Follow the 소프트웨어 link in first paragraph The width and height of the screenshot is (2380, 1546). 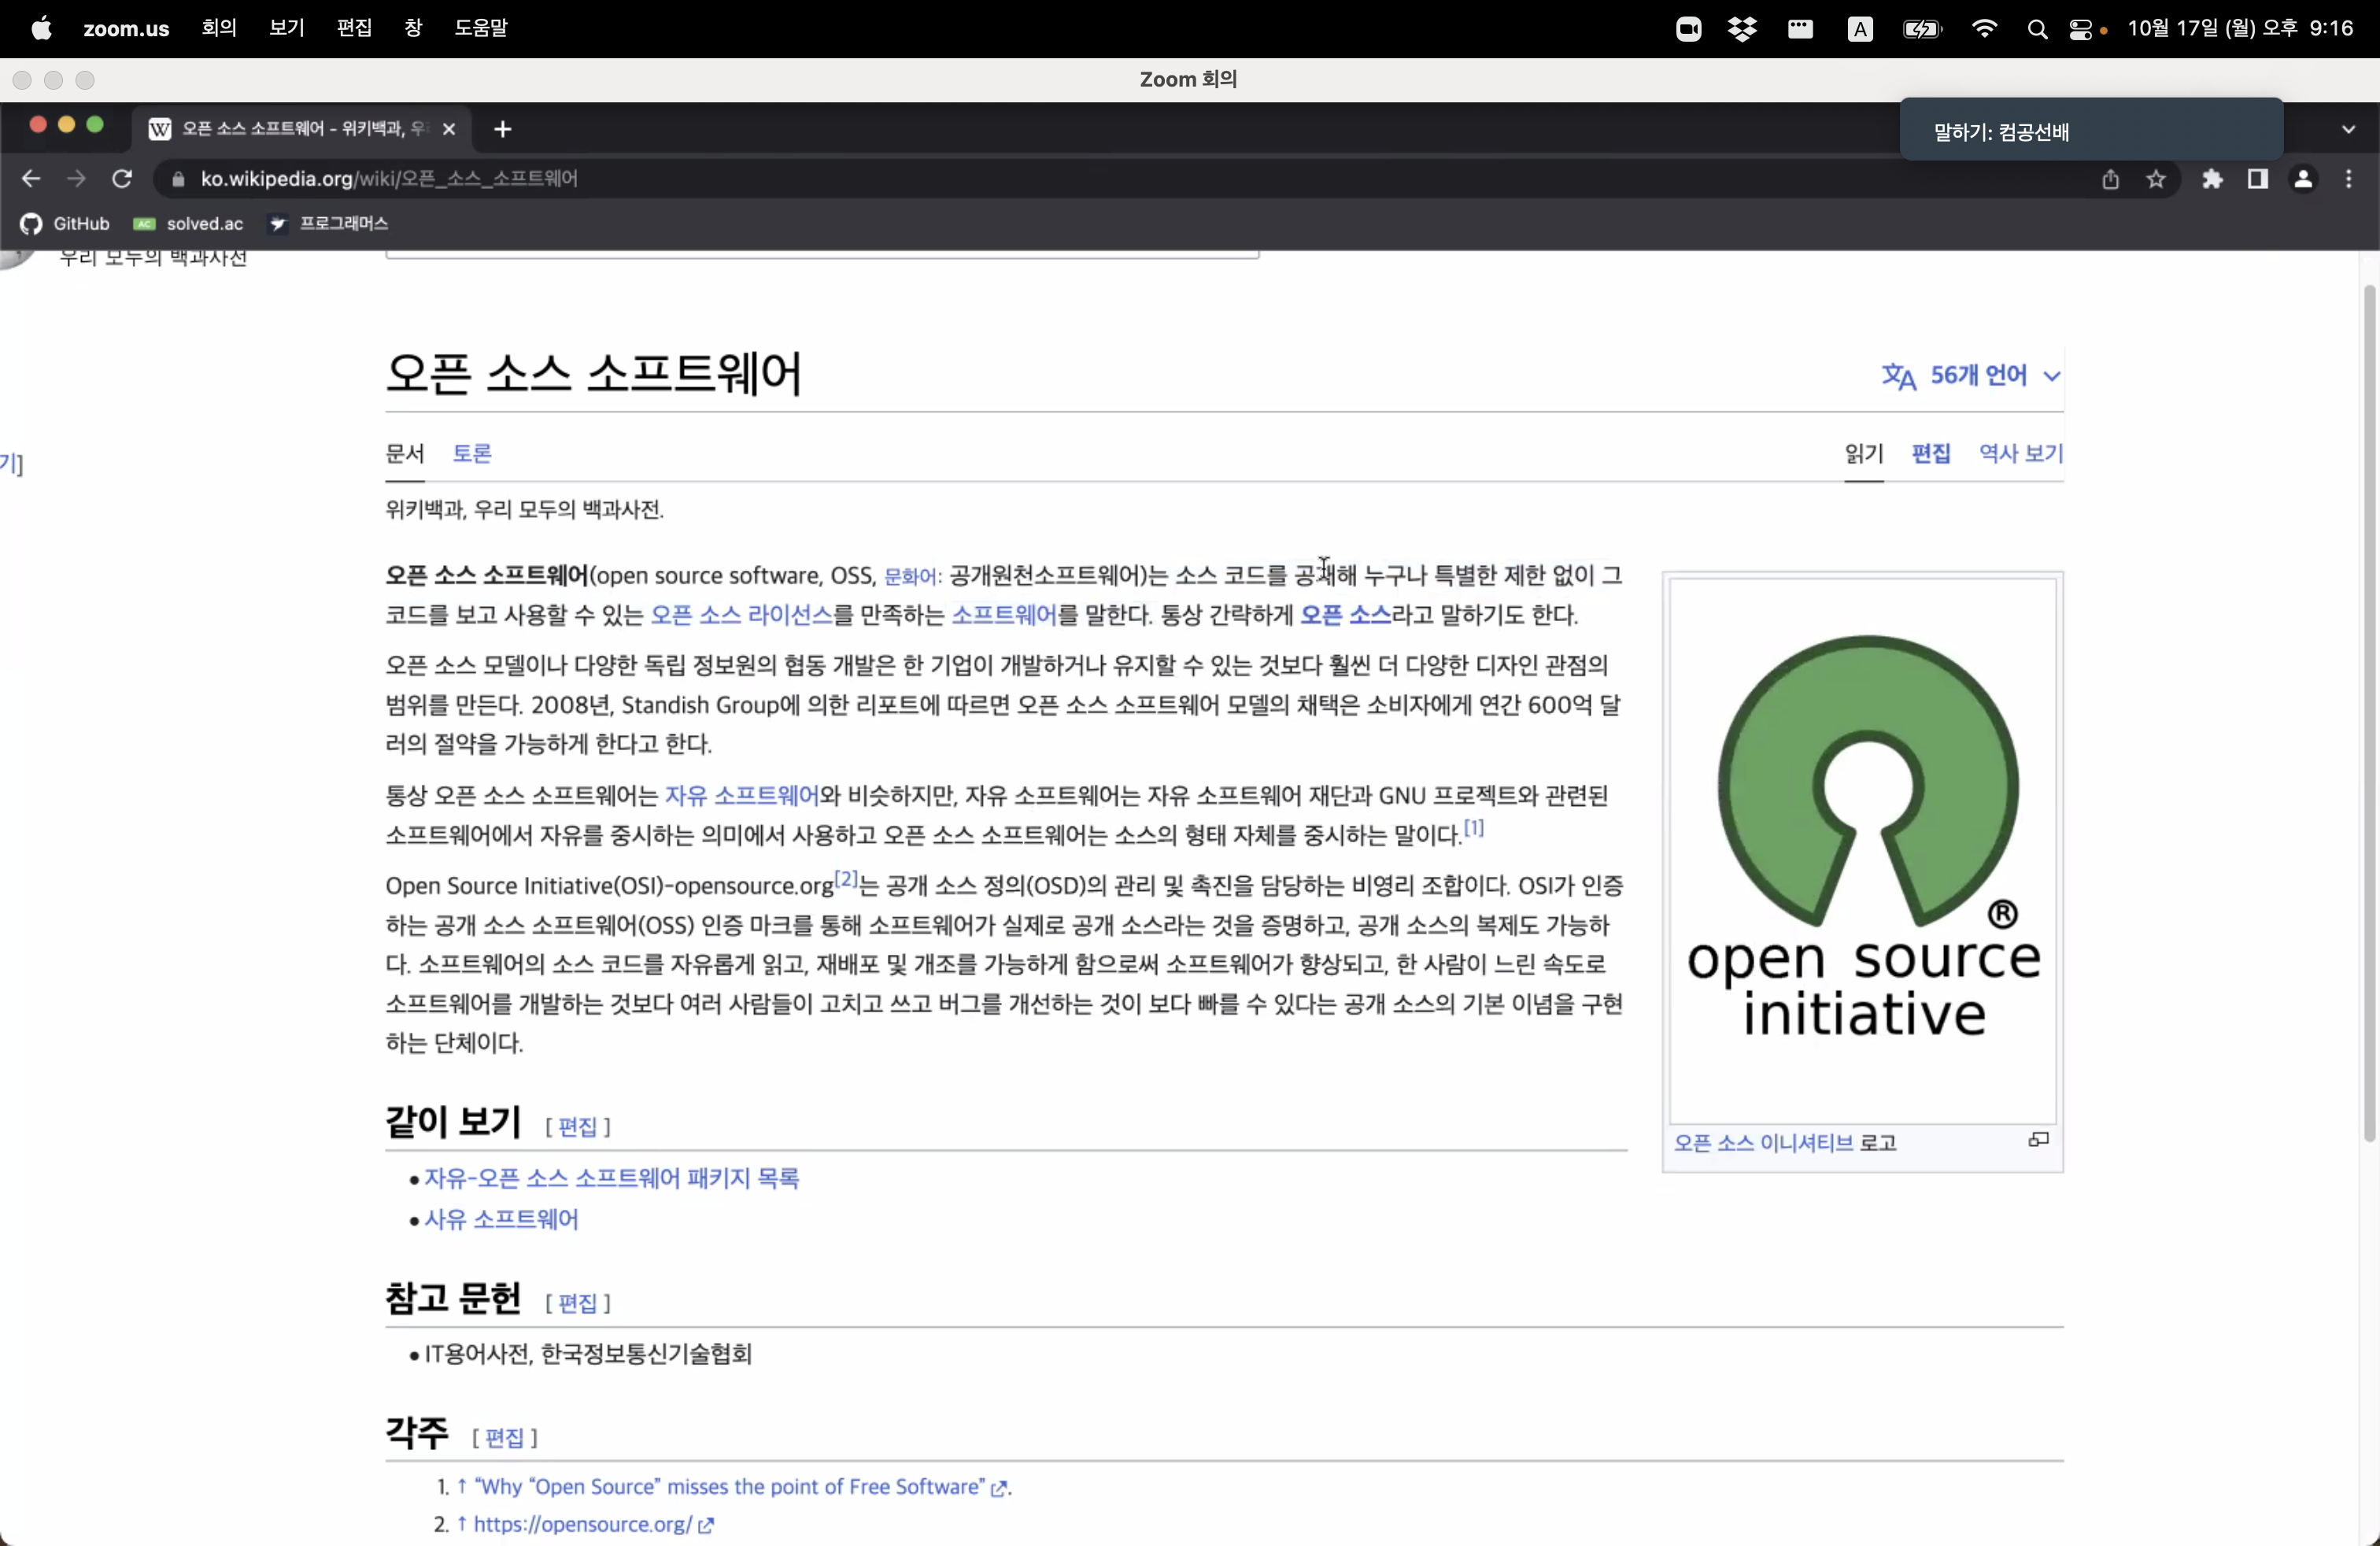tap(1004, 615)
